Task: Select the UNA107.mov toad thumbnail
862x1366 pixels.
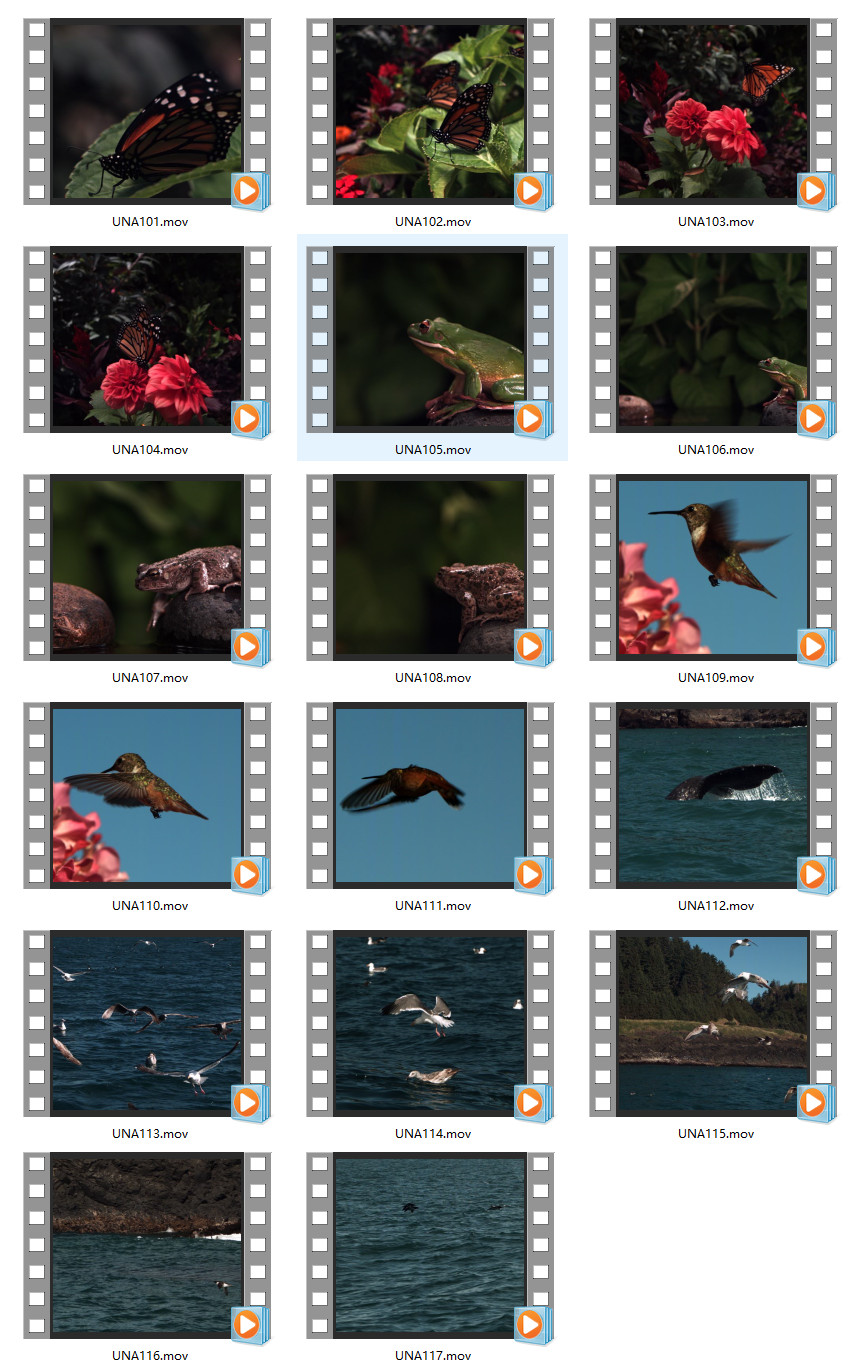Action: (146, 567)
